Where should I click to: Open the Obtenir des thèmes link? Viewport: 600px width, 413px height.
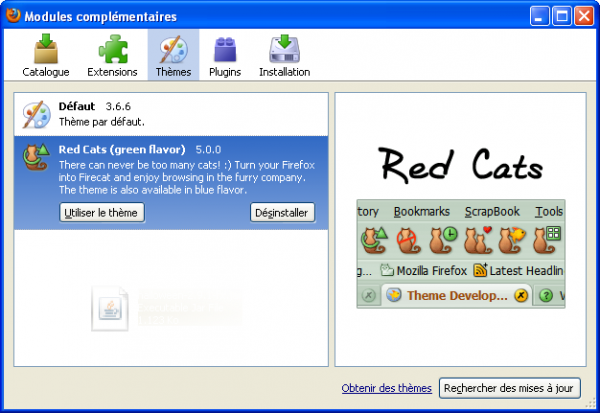pyautogui.click(x=386, y=388)
